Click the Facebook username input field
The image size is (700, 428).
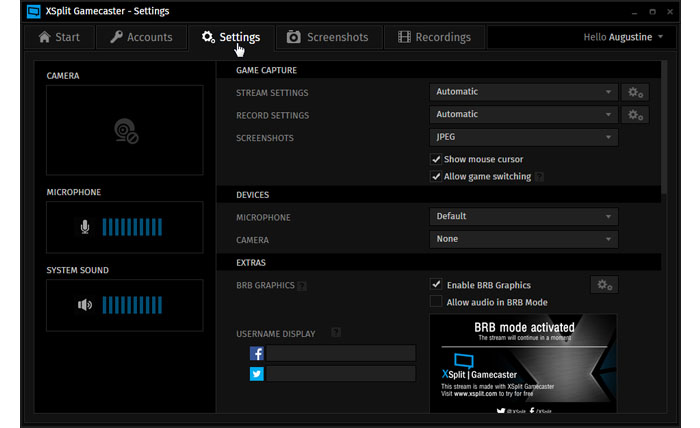pyautogui.click(x=341, y=353)
